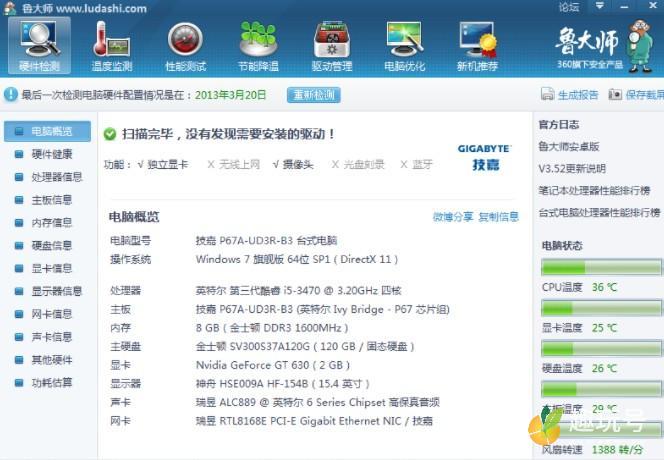The width and height of the screenshot is (664, 460).
Task: Switch to 温度监测 temperature monitor
Action: point(111,46)
